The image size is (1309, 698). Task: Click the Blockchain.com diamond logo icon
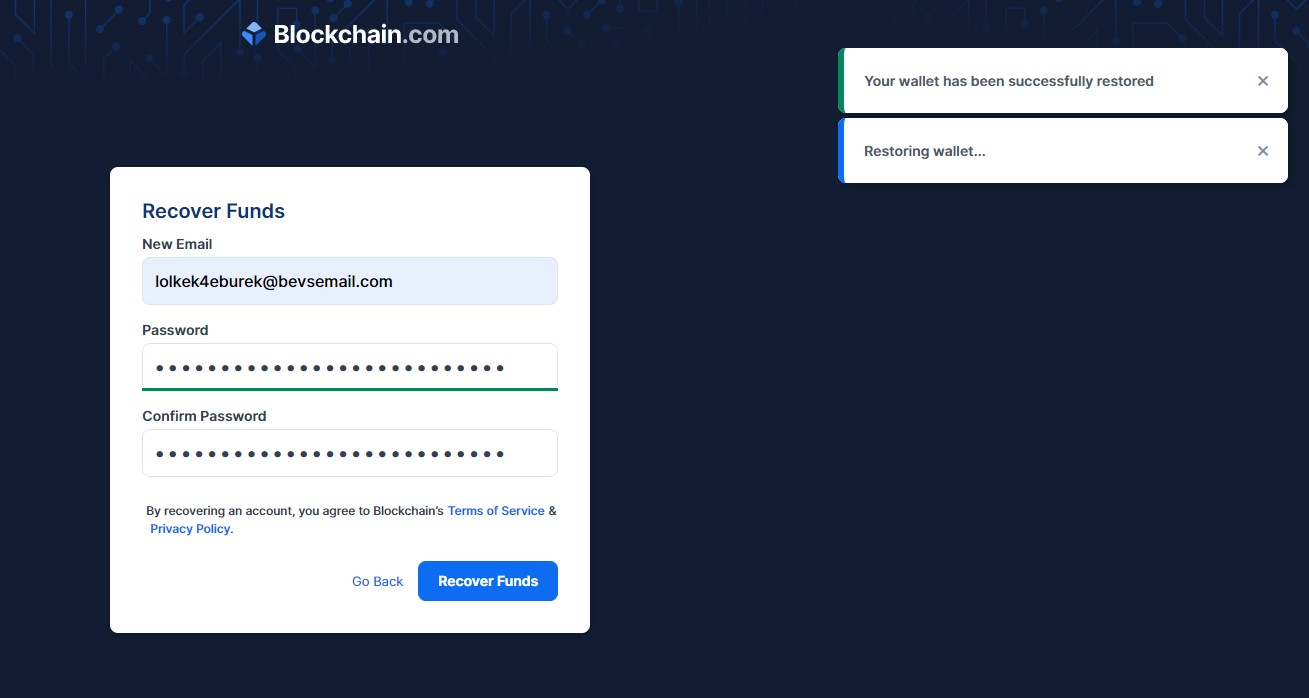point(253,35)
